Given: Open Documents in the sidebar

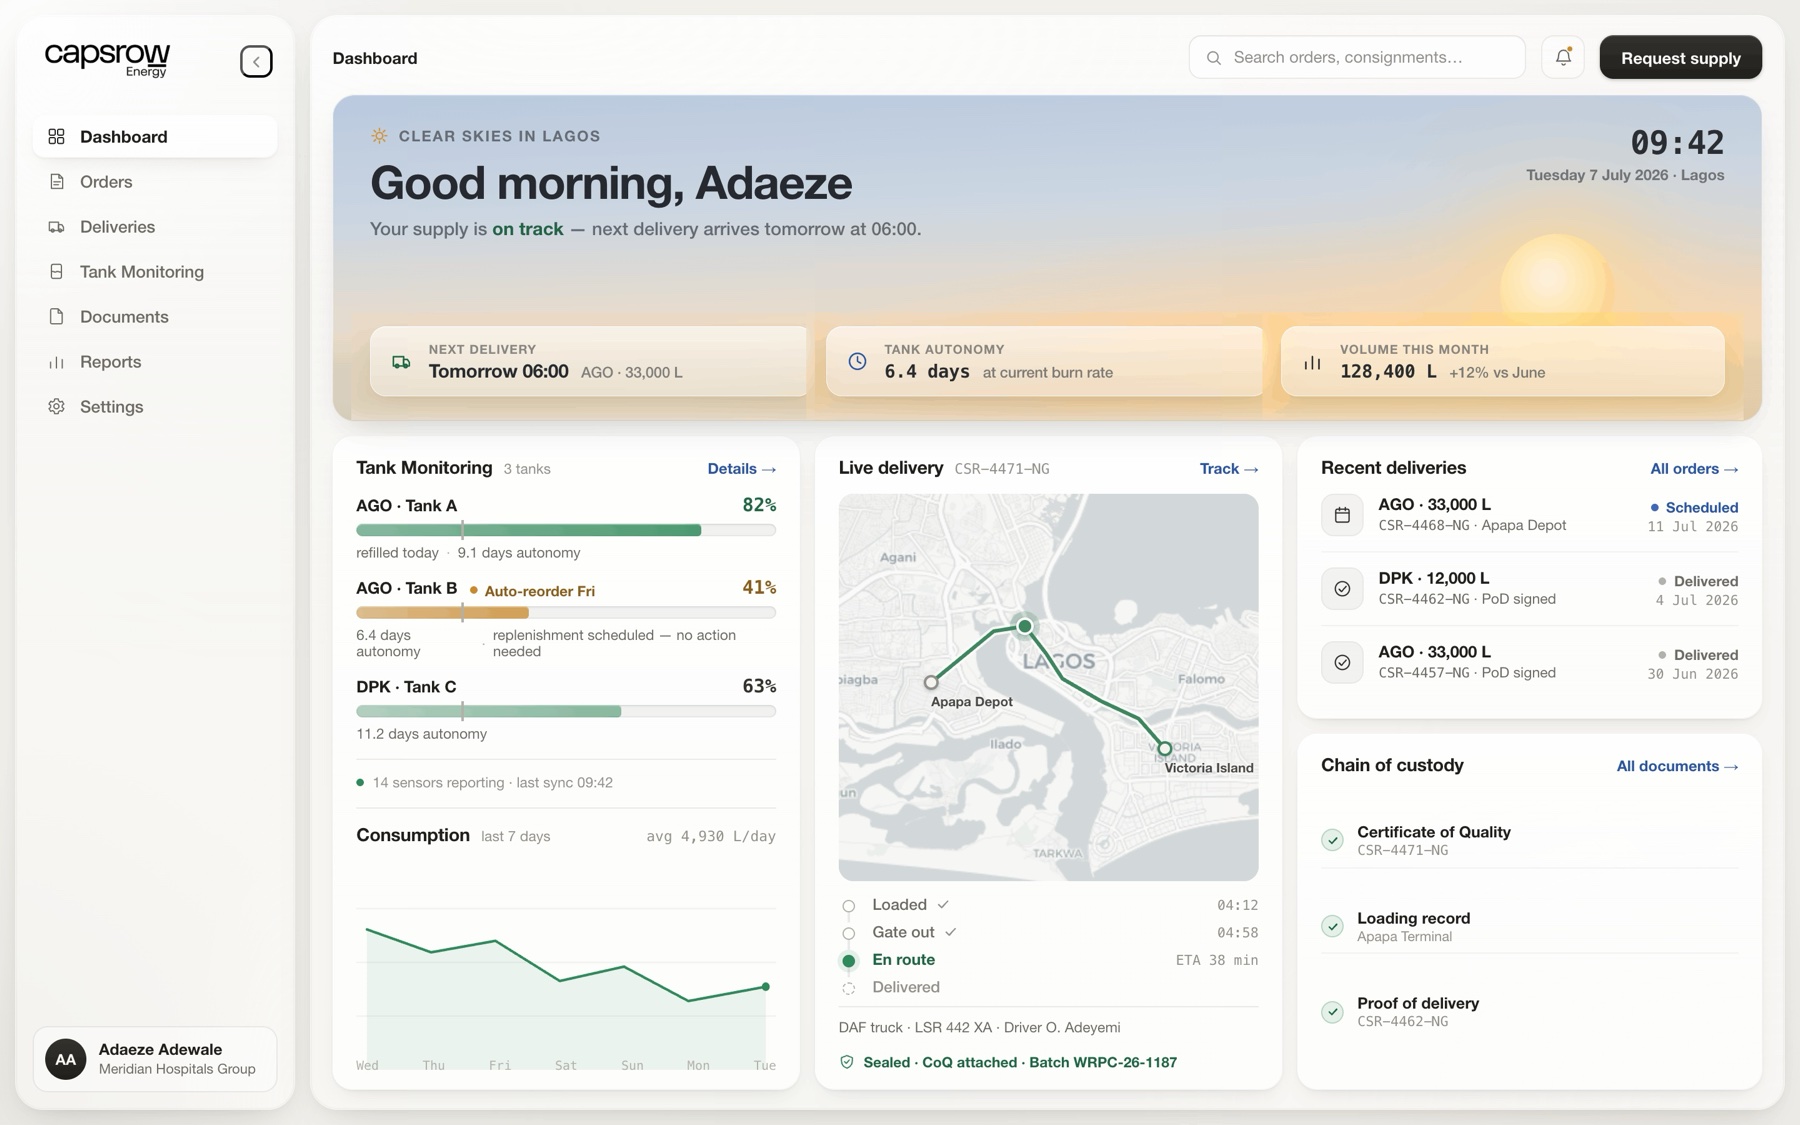Looking at the screenshot, I should 155,316.
